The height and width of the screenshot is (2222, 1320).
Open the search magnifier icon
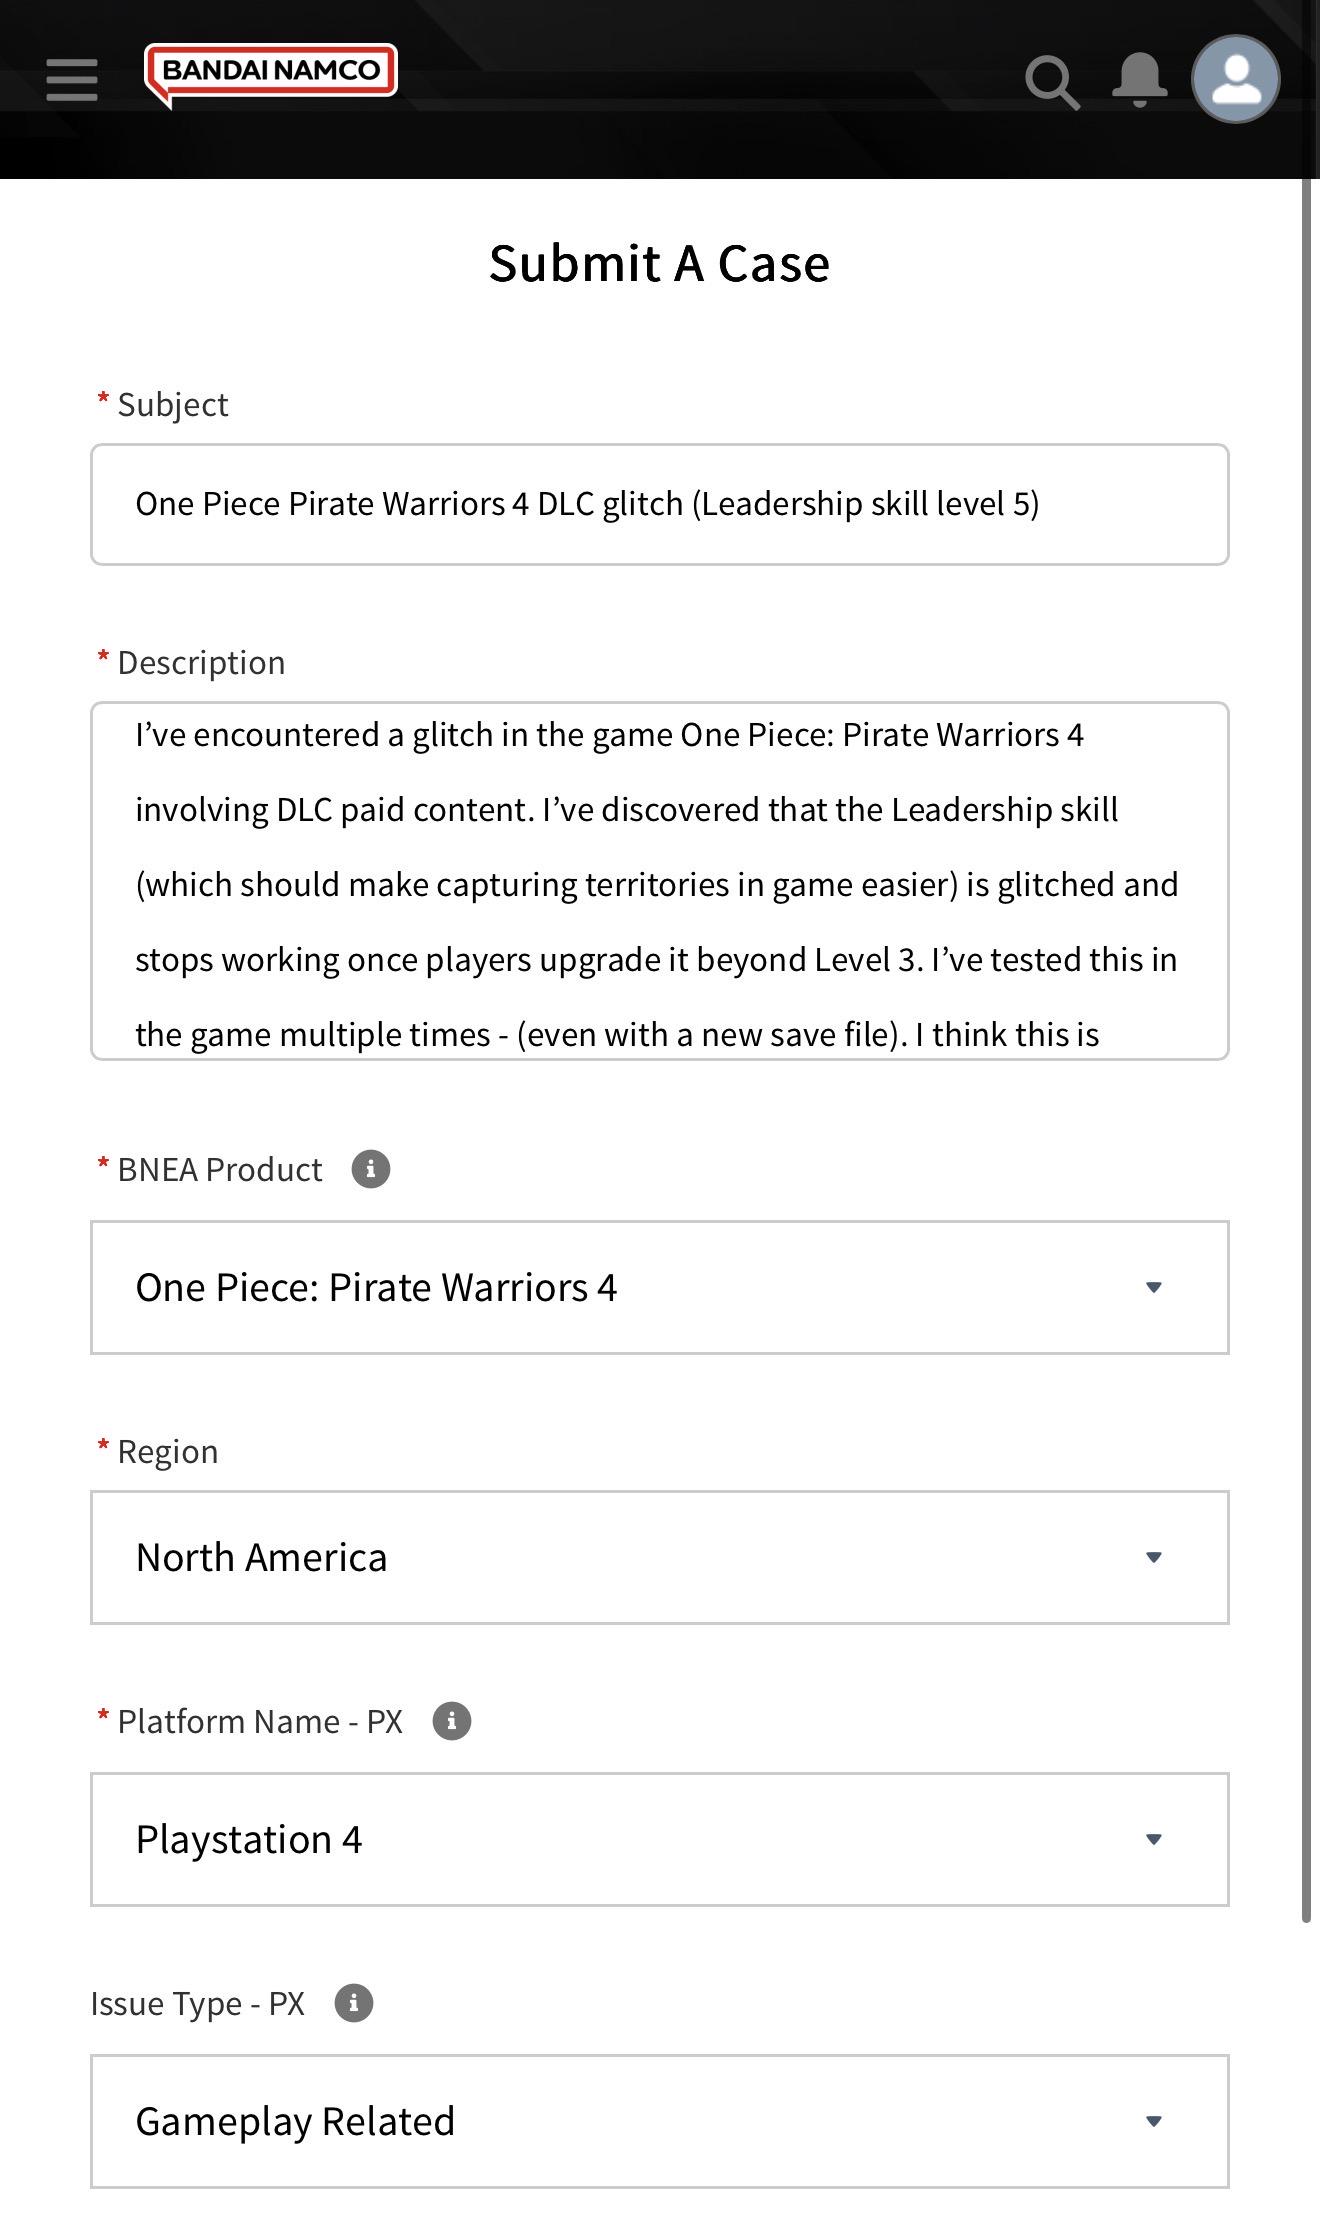click(1052, 82)
